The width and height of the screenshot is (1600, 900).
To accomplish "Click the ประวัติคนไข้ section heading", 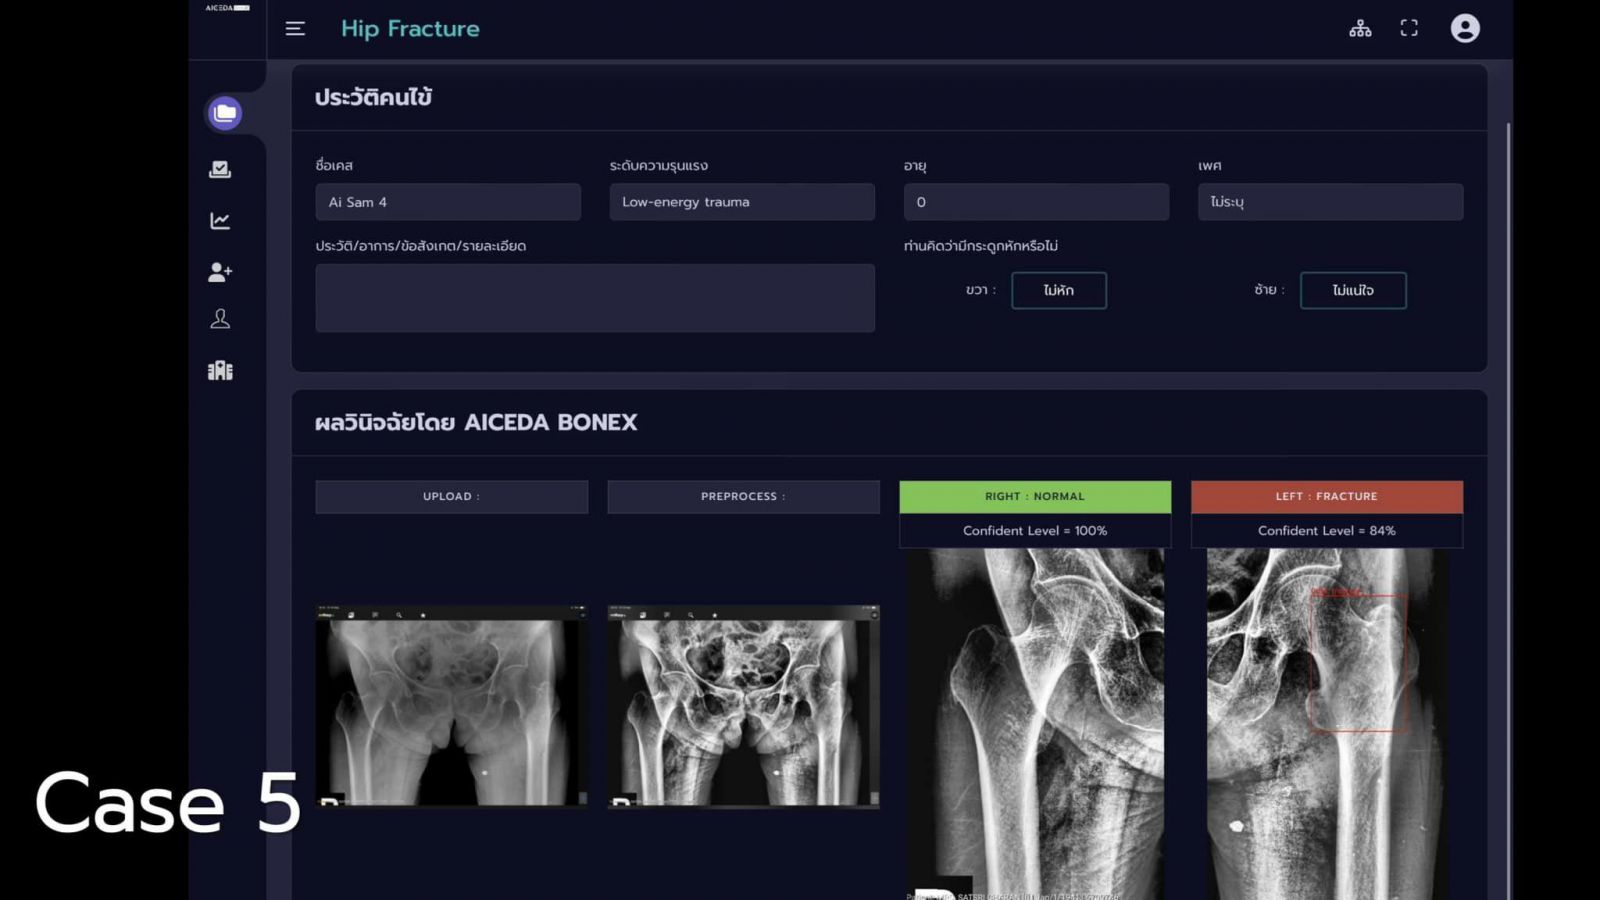I will [373, 98].
